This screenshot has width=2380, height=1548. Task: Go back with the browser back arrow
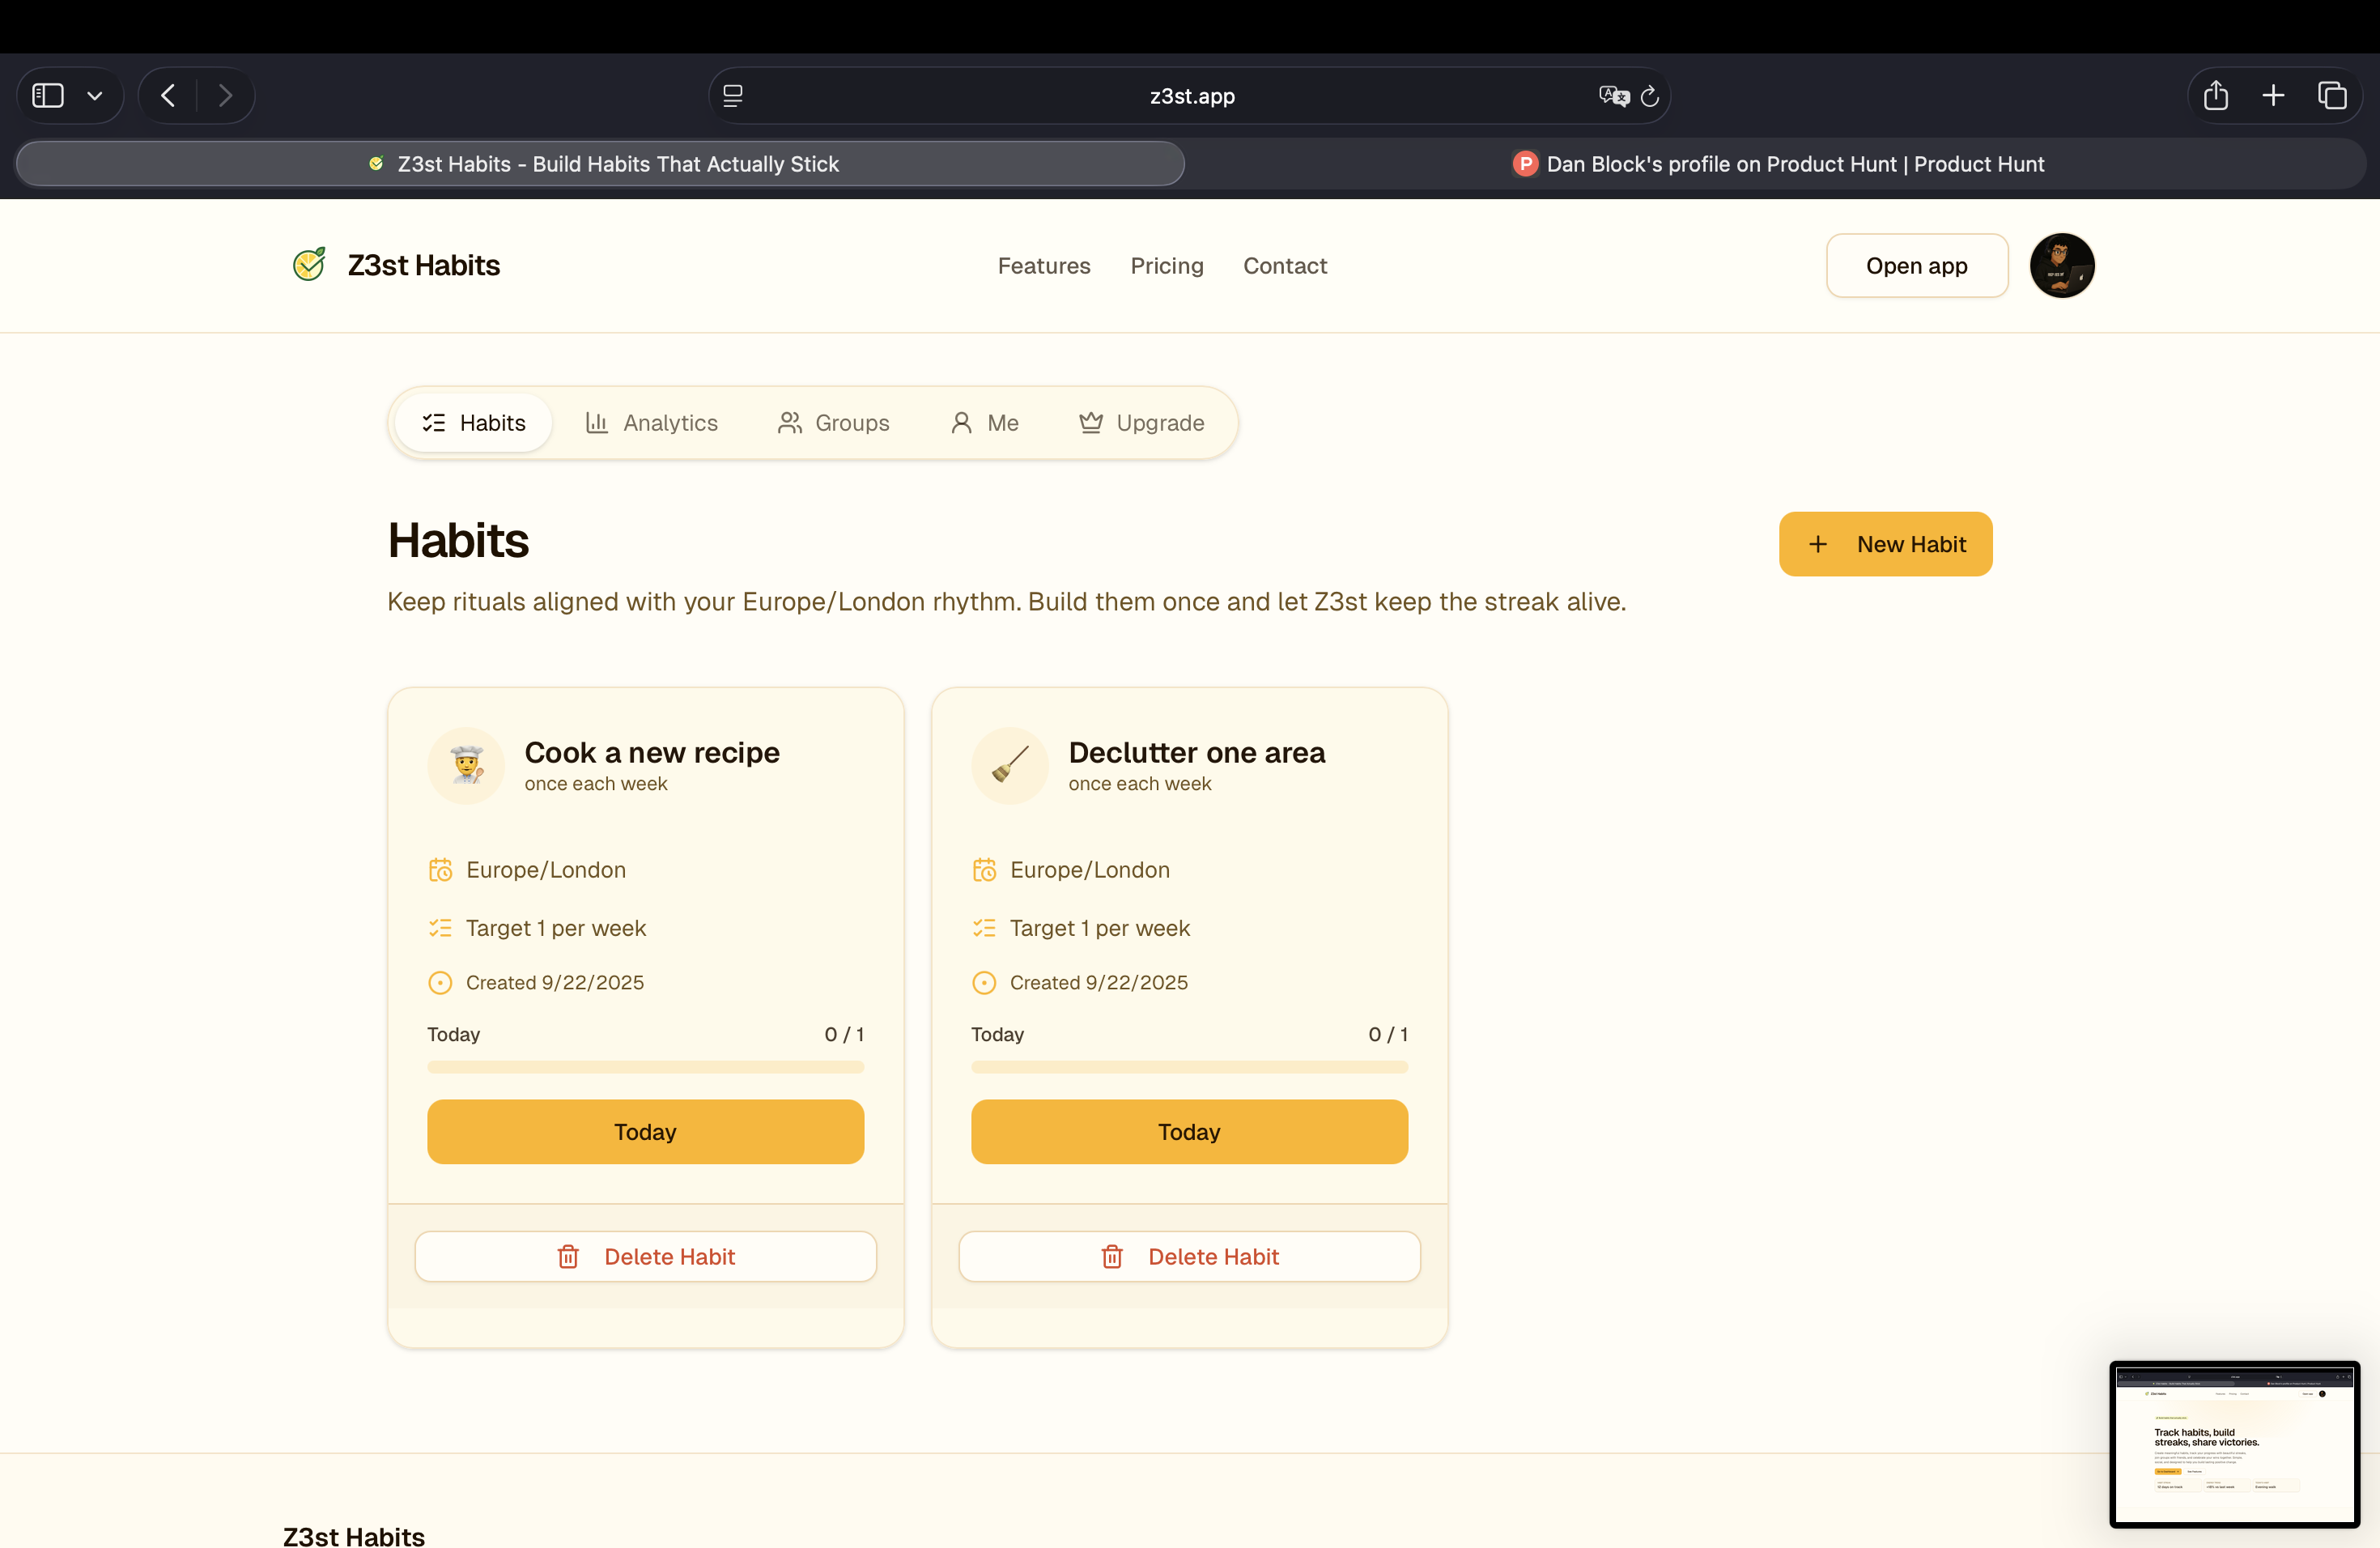pos(168,96)
